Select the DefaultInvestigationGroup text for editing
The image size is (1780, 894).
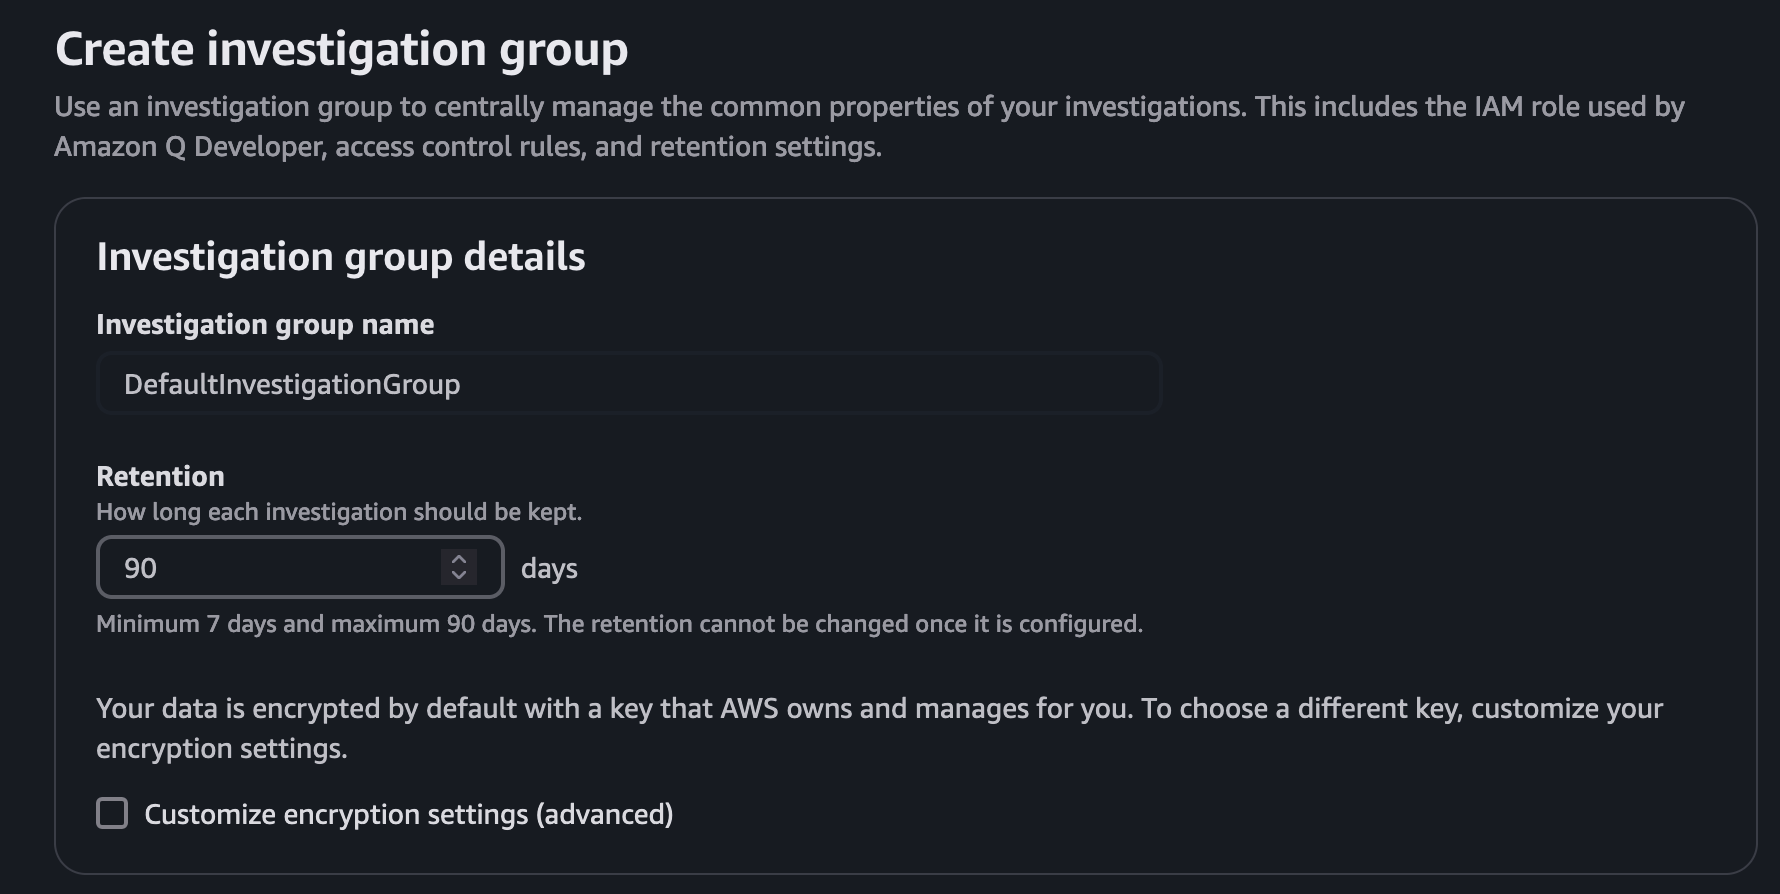[292, 383]
